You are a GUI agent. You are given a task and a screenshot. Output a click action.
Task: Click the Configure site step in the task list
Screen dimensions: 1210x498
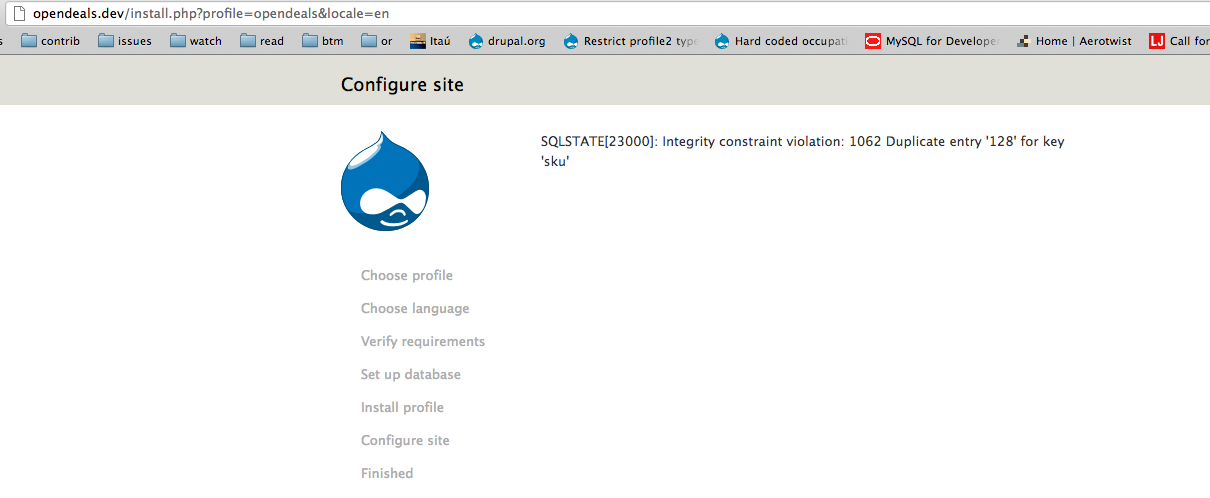[x=405, y=440]
